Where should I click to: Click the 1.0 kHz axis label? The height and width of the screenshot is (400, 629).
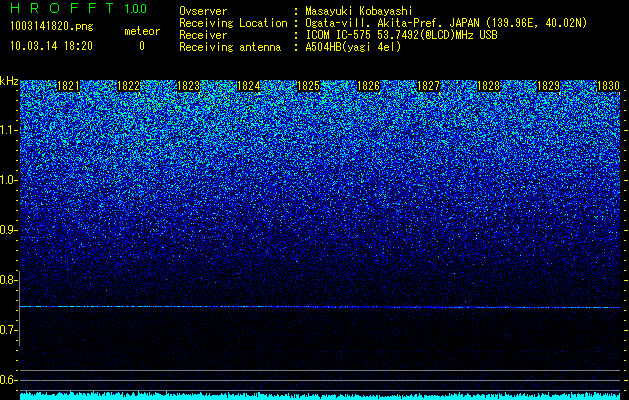click(x=8, y=180)
